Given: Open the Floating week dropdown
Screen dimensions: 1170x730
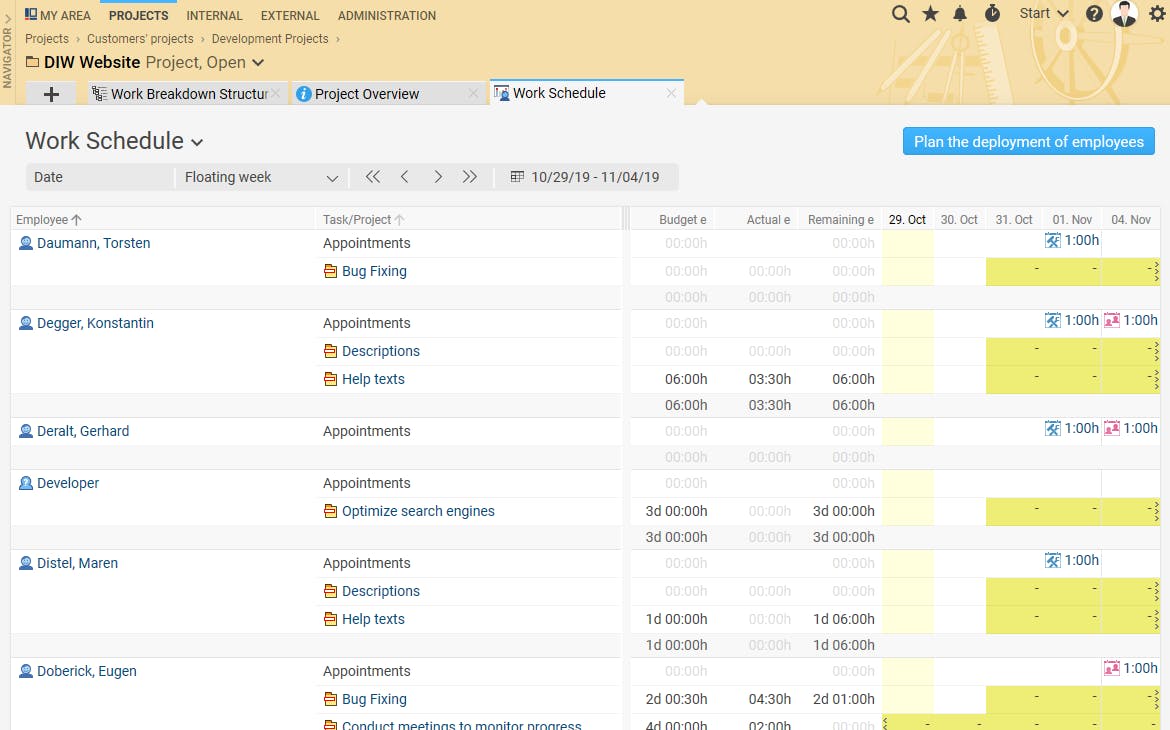Looking at the screenshot, I should click(x=260, y=178).
